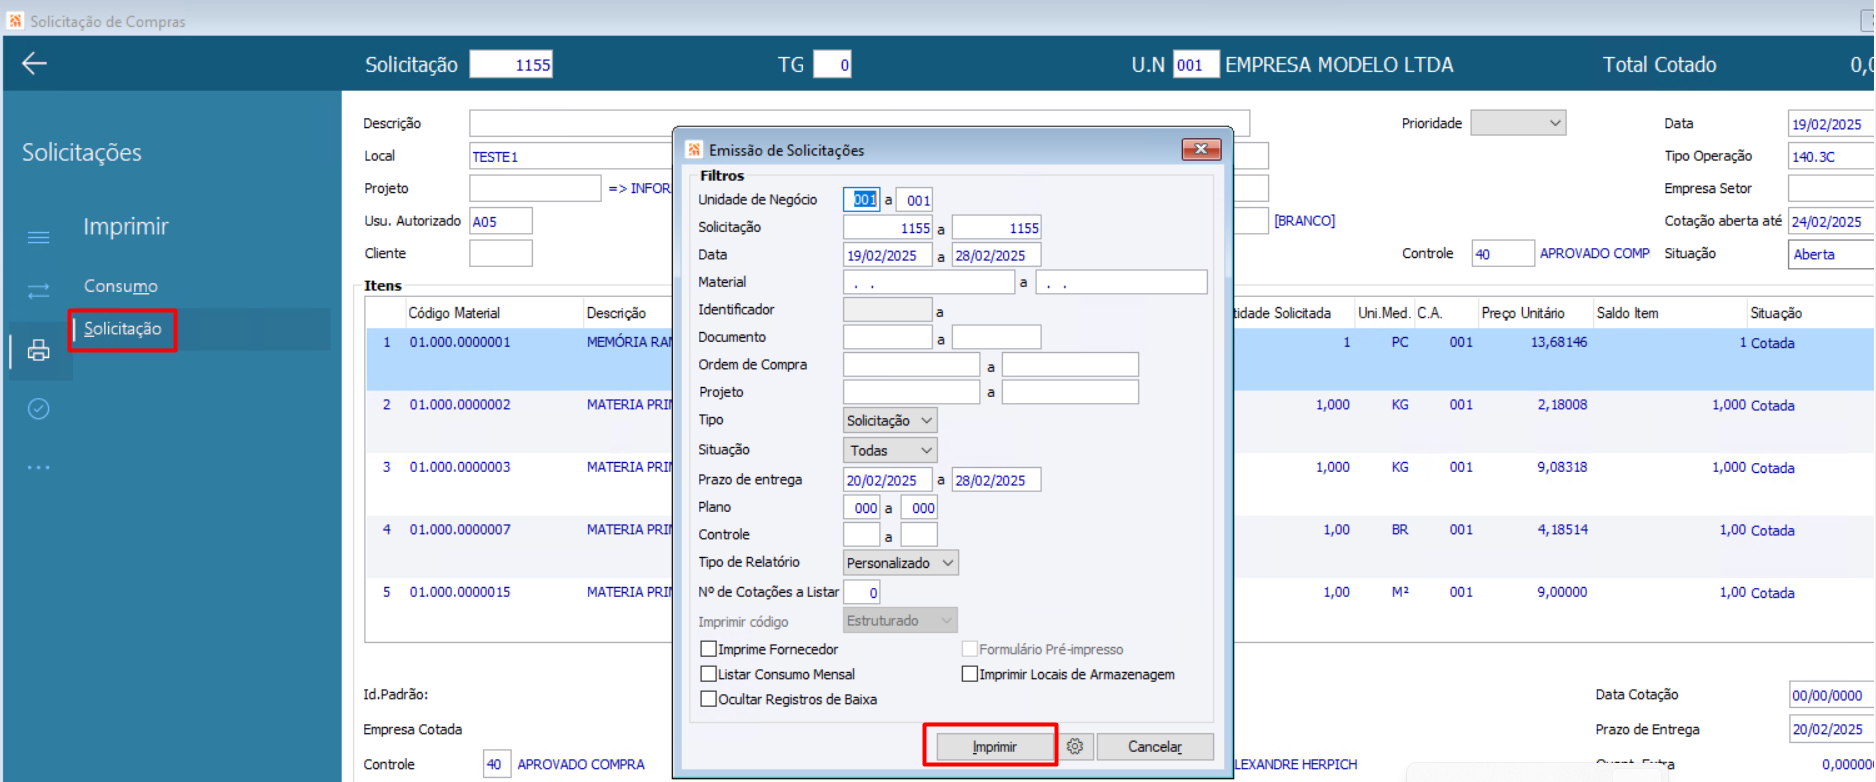Click Nº de Cotações a Listar field
Screen dimensions: 1876x782
[x=861, y=592]
